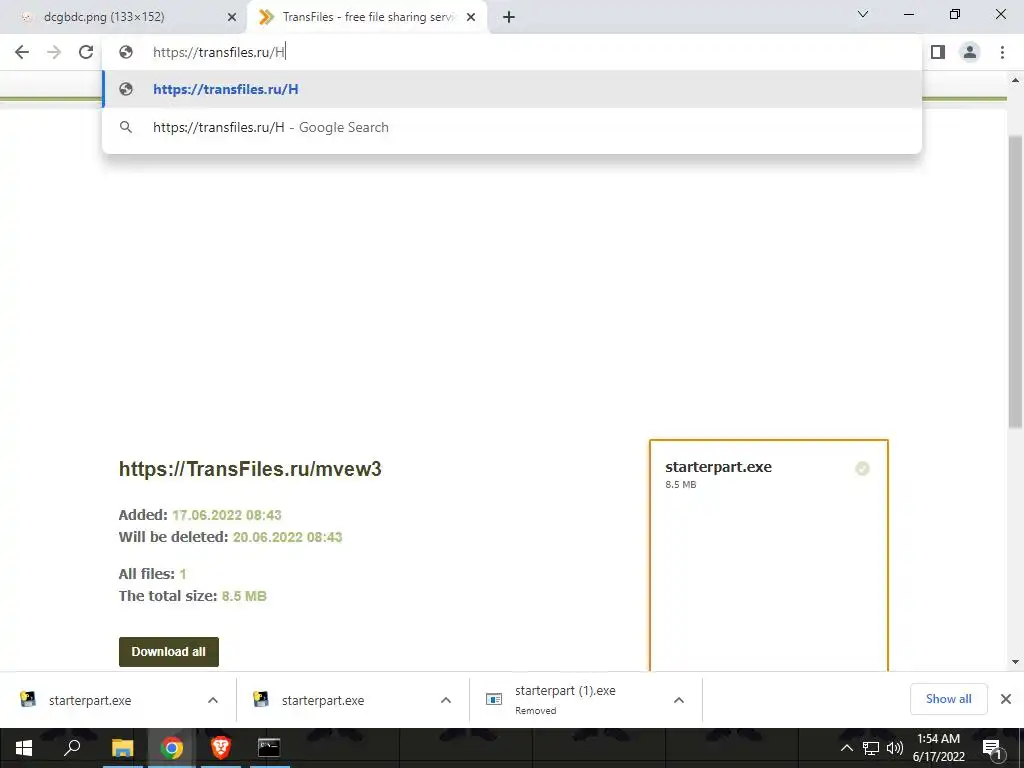
Task: Choose the Google Search suggestion for transfiles.ru/H
Action: click(512, 127)
